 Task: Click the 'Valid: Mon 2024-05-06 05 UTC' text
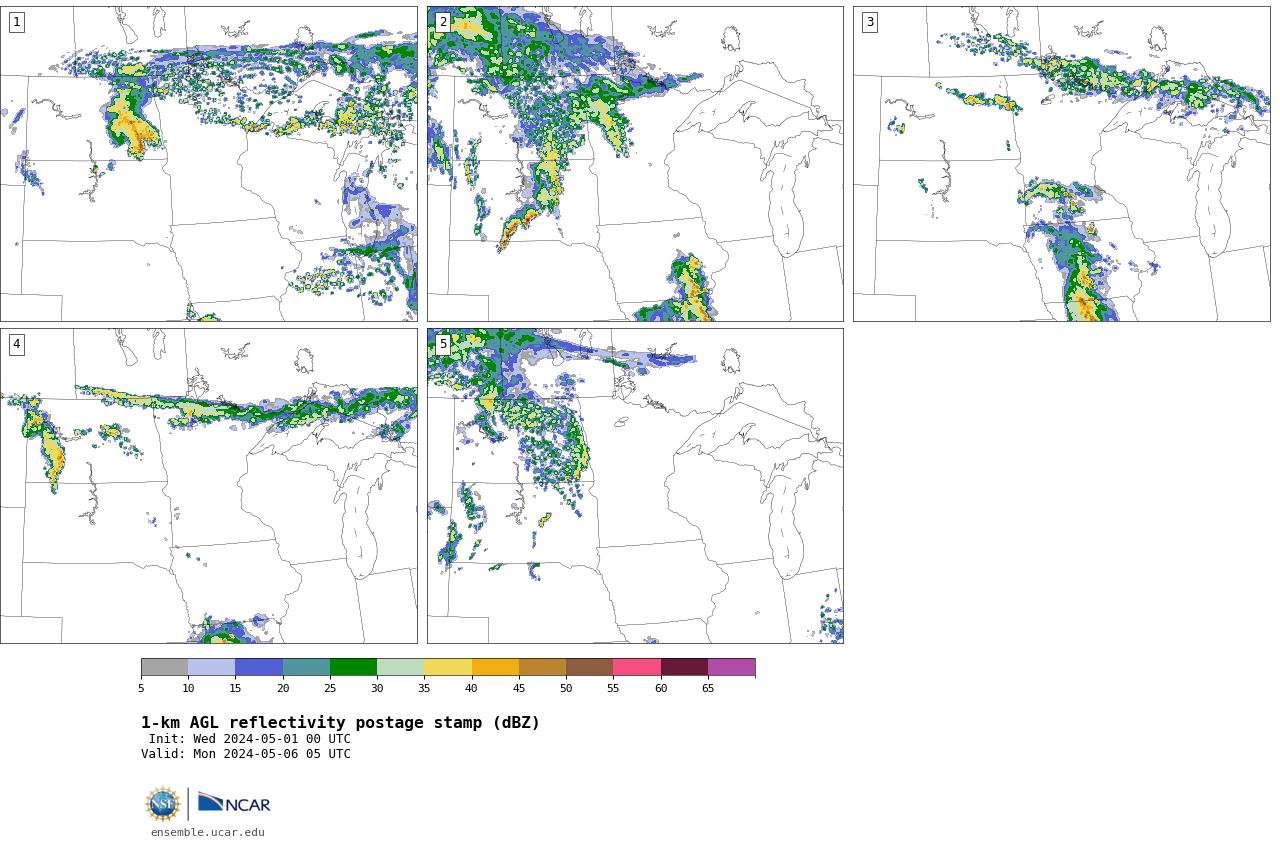[246, 754]
